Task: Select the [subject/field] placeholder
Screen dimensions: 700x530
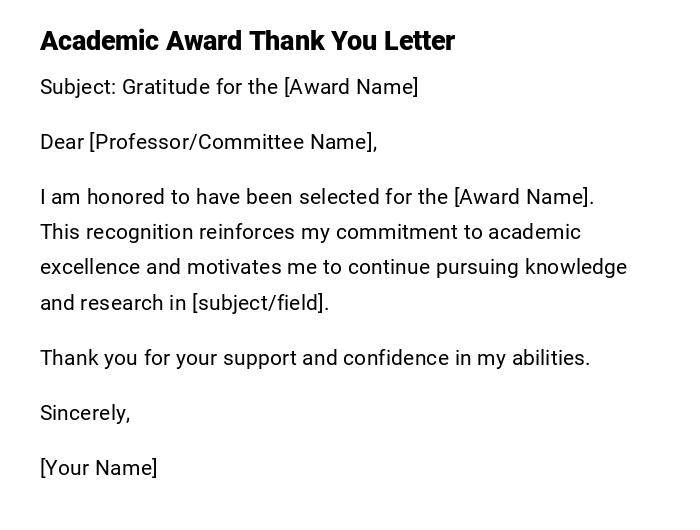Action: [x=258, y=303]
